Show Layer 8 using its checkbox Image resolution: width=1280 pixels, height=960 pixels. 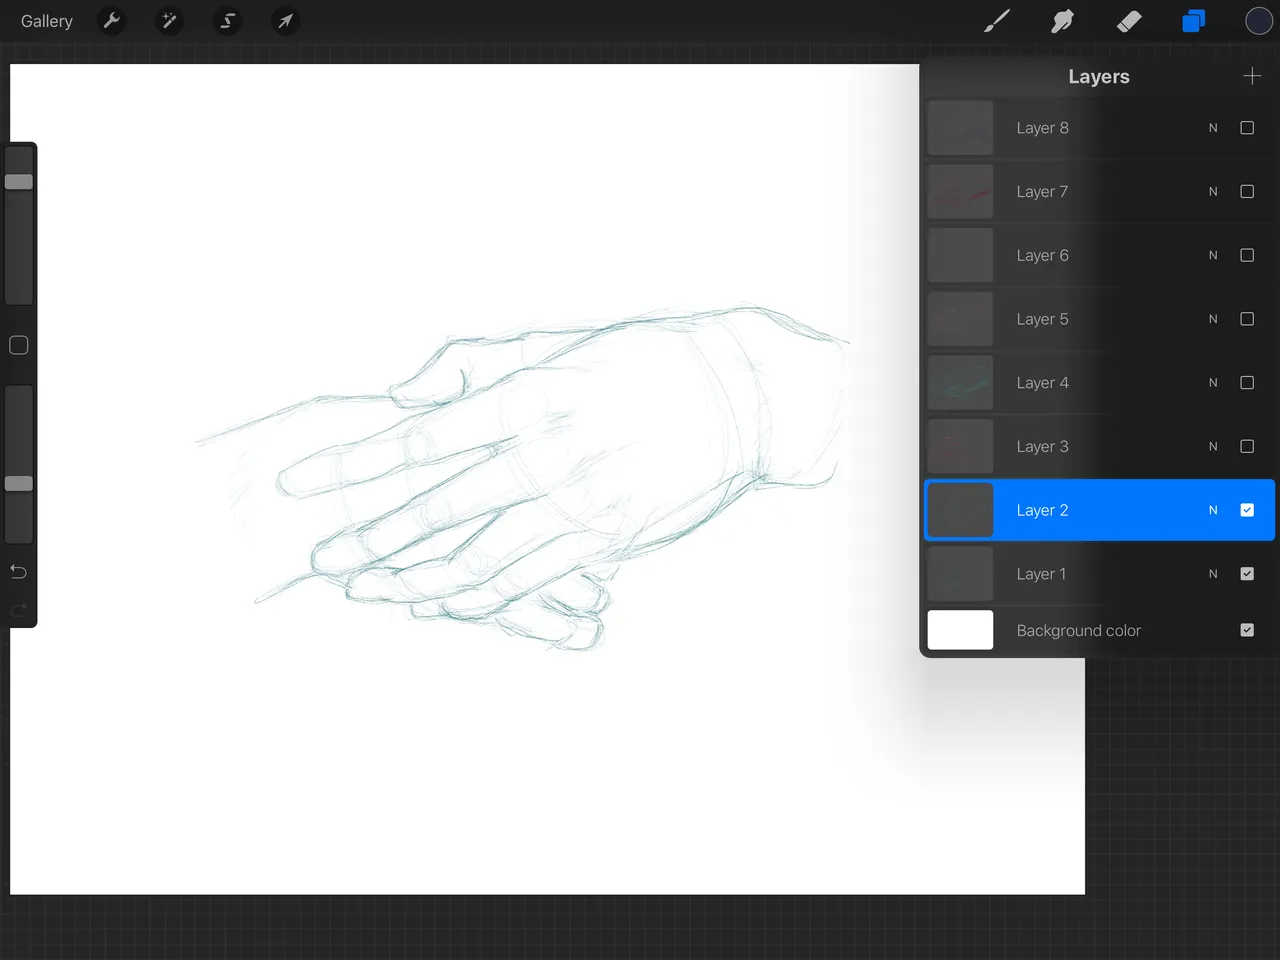point(1247,128)
